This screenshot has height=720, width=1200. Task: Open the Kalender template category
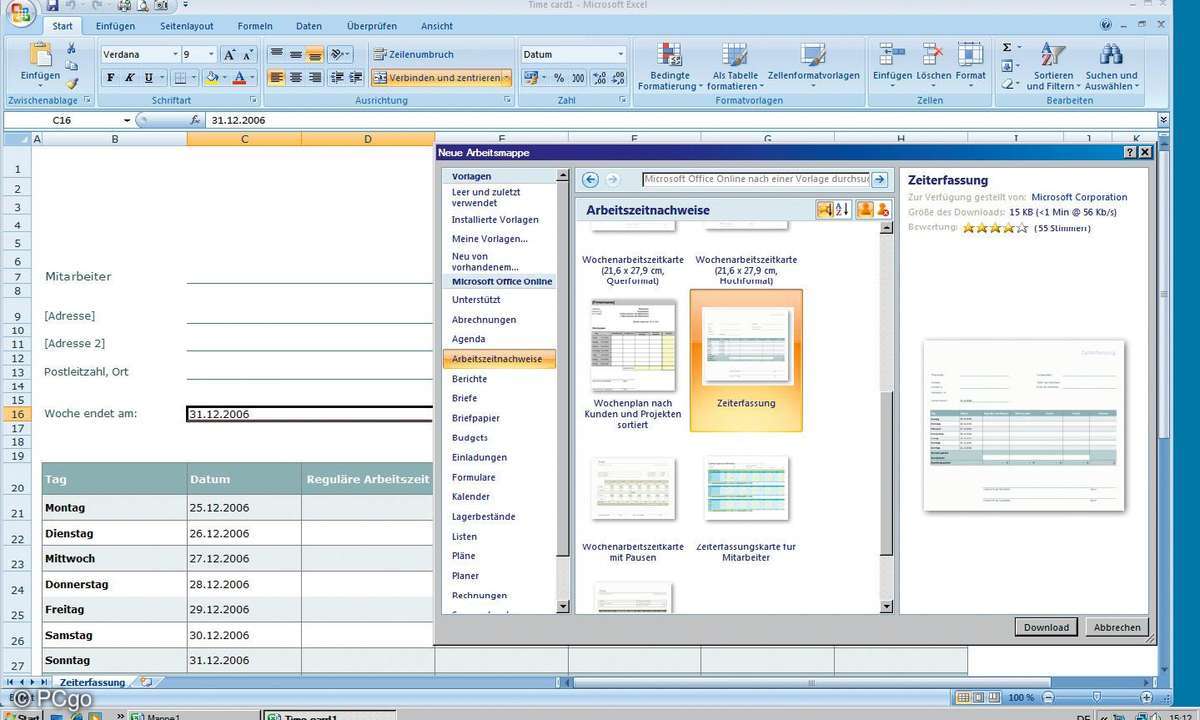coord(471,497)
